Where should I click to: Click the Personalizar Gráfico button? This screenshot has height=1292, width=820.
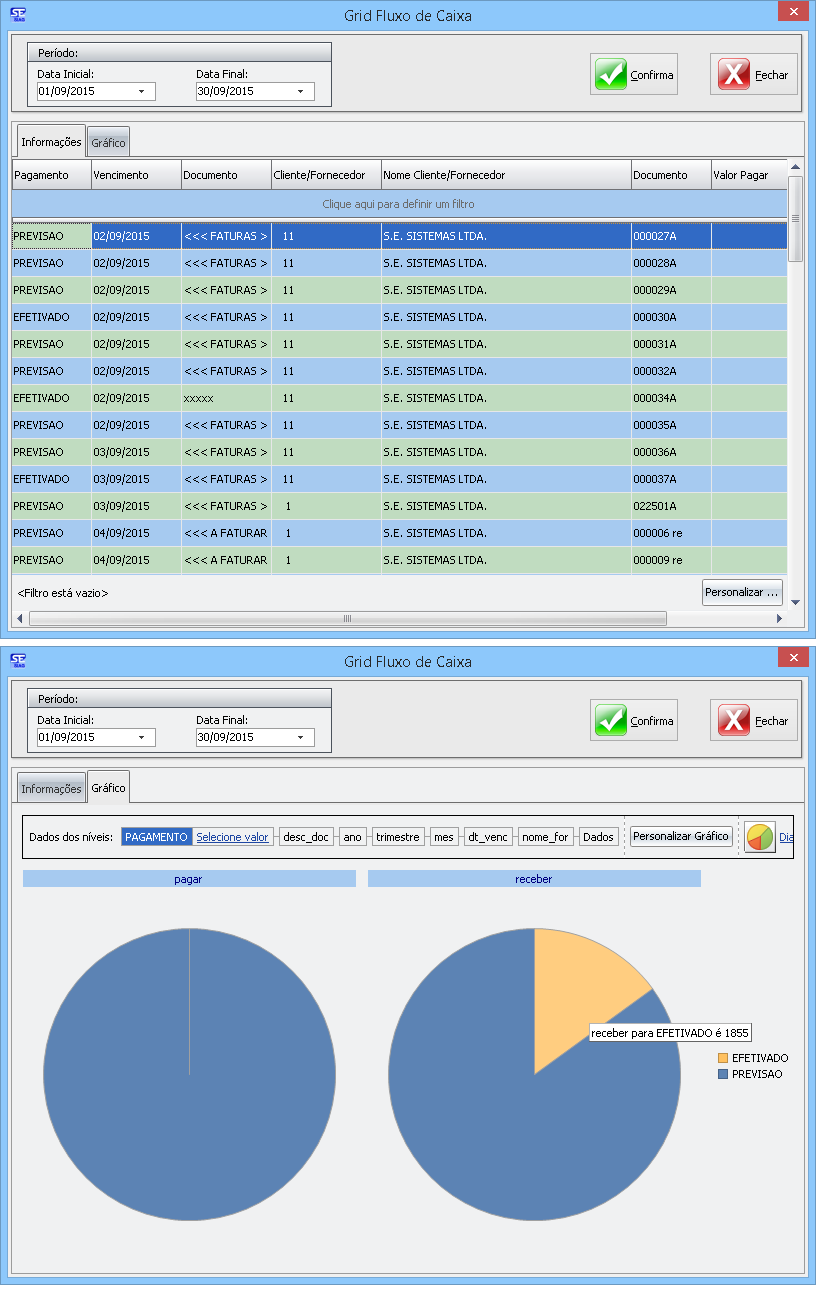[681, 836]
